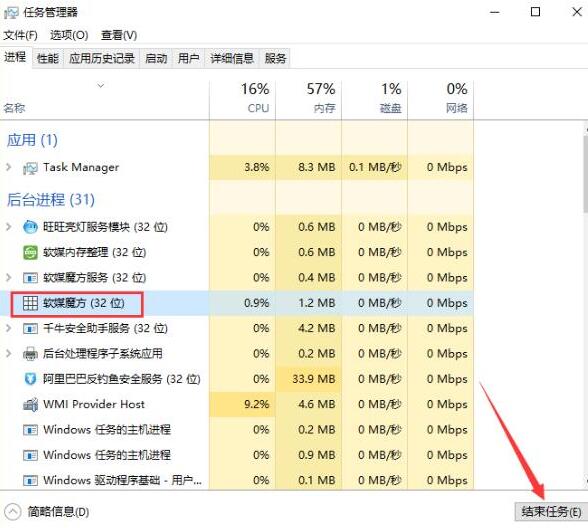Image resolution: width=588 pixels, height=528 pixels.
Task: Click the 结束任务(E) button
Action: point(551,512)
